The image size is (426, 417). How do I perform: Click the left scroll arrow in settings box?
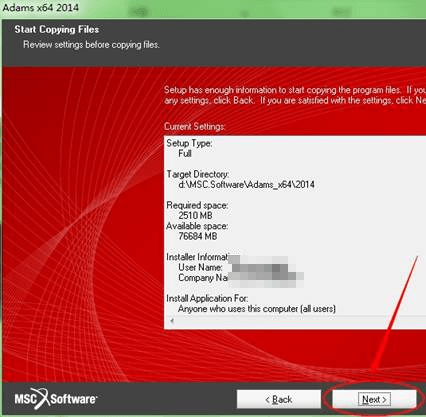pyautogui.click(x=172, y=321)
